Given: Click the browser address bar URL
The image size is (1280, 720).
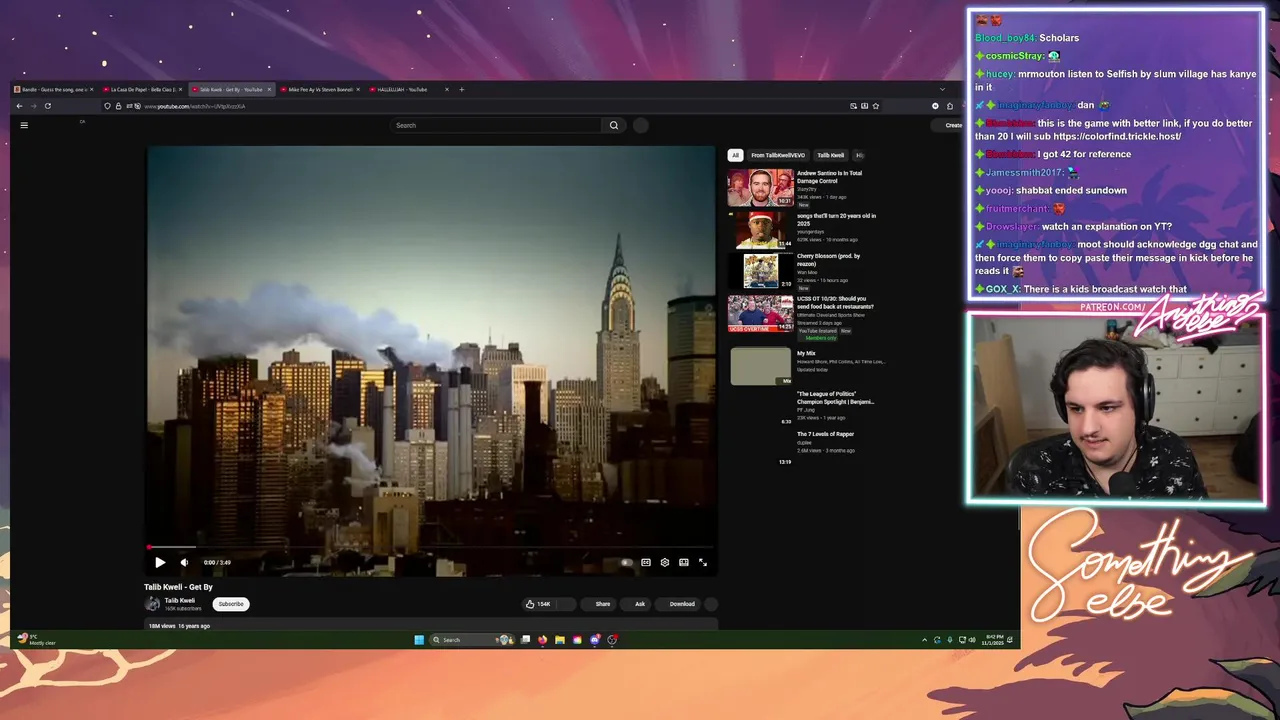Looking at the screenshot, I should point(195,106).
